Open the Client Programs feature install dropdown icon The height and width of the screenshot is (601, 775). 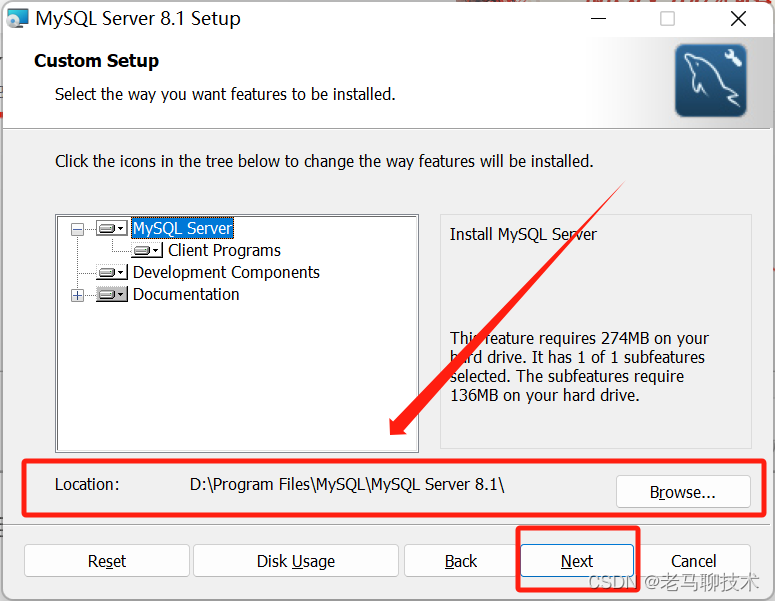point(147,251)
